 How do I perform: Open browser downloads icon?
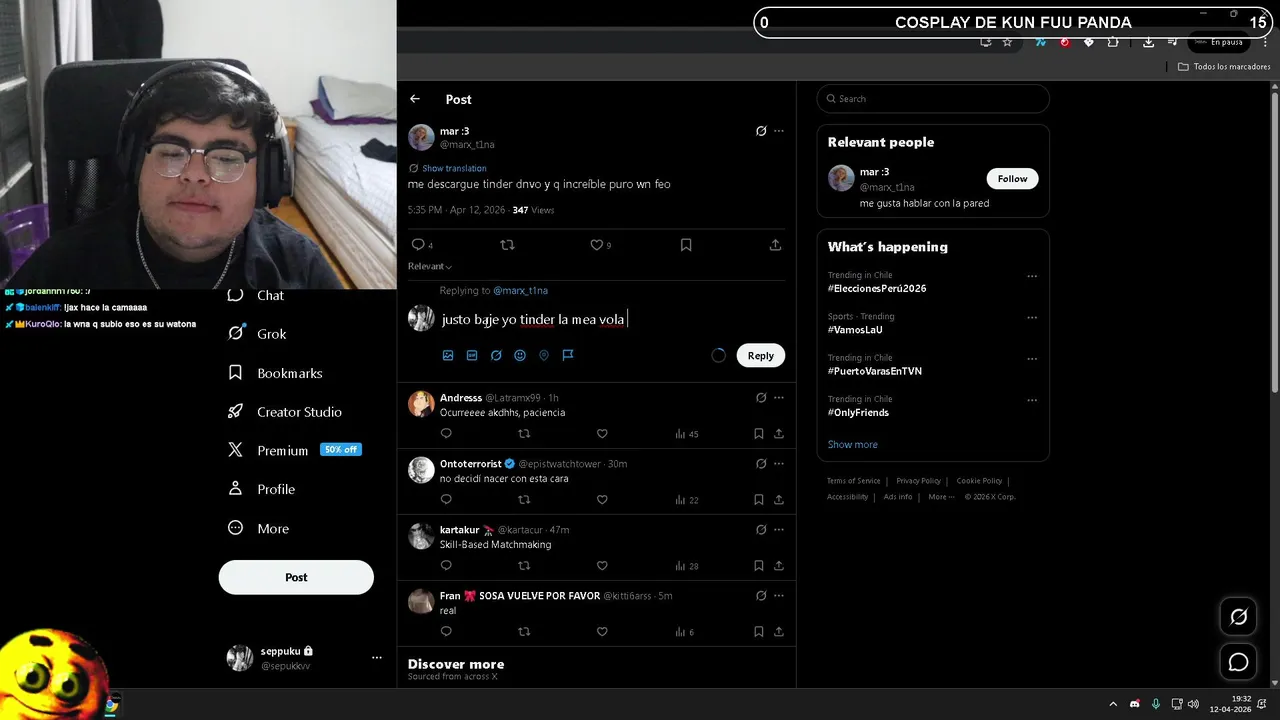point(1148,42)
